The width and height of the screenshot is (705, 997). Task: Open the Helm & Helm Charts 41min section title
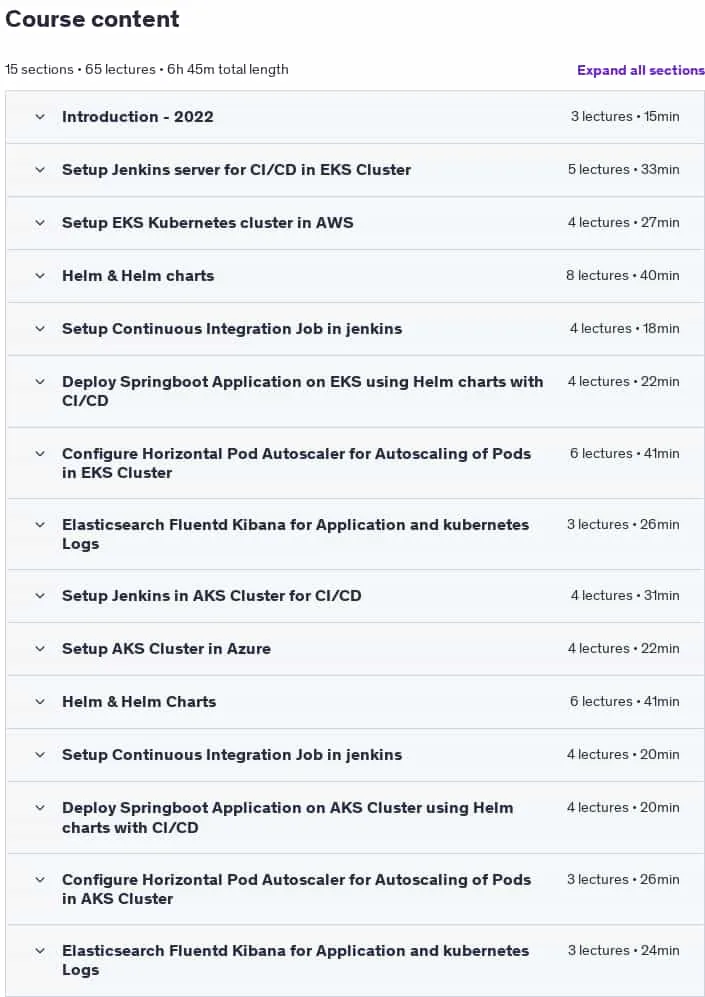tap(139, 702)
